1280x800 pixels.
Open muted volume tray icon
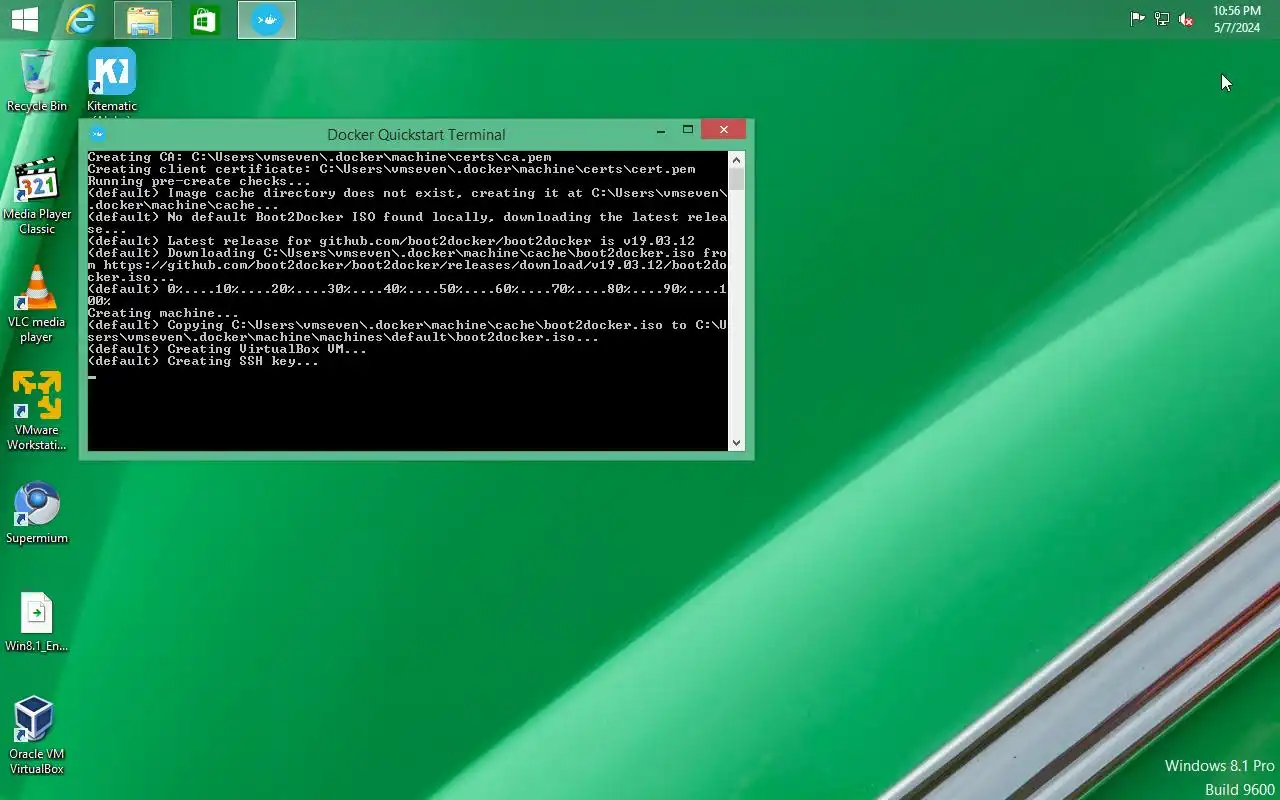coord(1186,19)
